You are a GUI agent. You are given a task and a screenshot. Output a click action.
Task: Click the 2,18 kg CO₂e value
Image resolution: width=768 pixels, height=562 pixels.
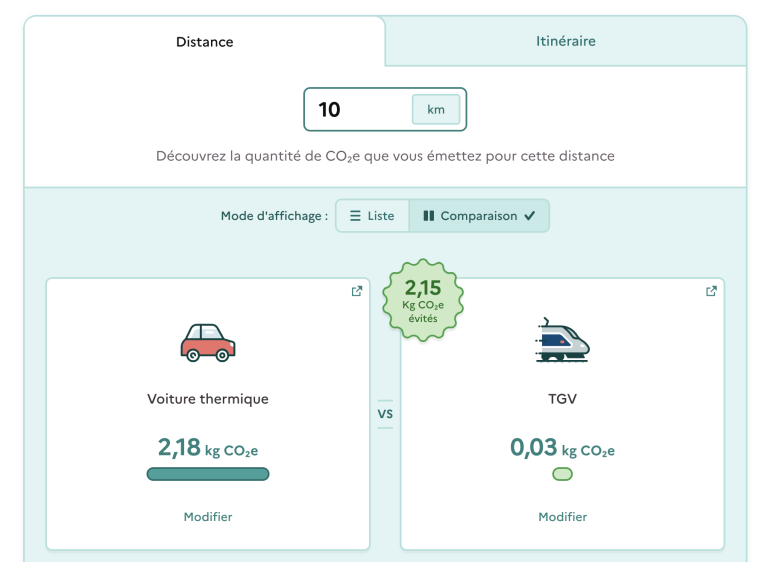[208, 448]
